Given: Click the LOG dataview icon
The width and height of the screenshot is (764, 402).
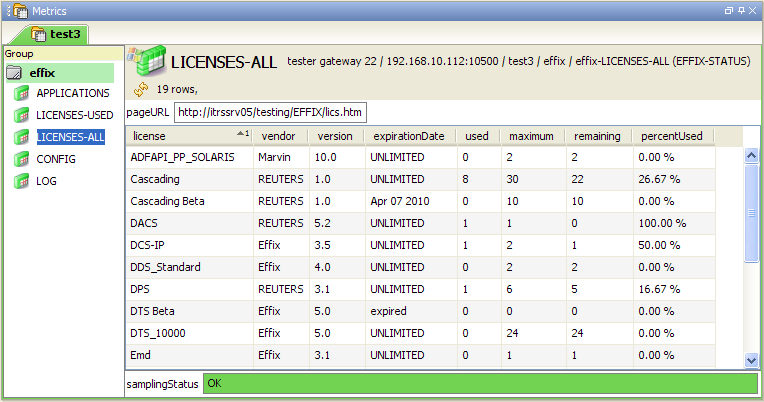Looking at the screenshot, I should tap(21, 181).
